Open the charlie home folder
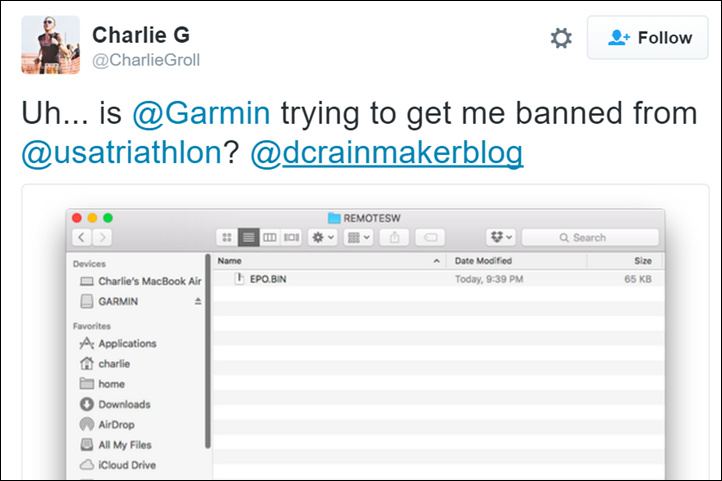The image size is (722, 481). coord(105,364)
